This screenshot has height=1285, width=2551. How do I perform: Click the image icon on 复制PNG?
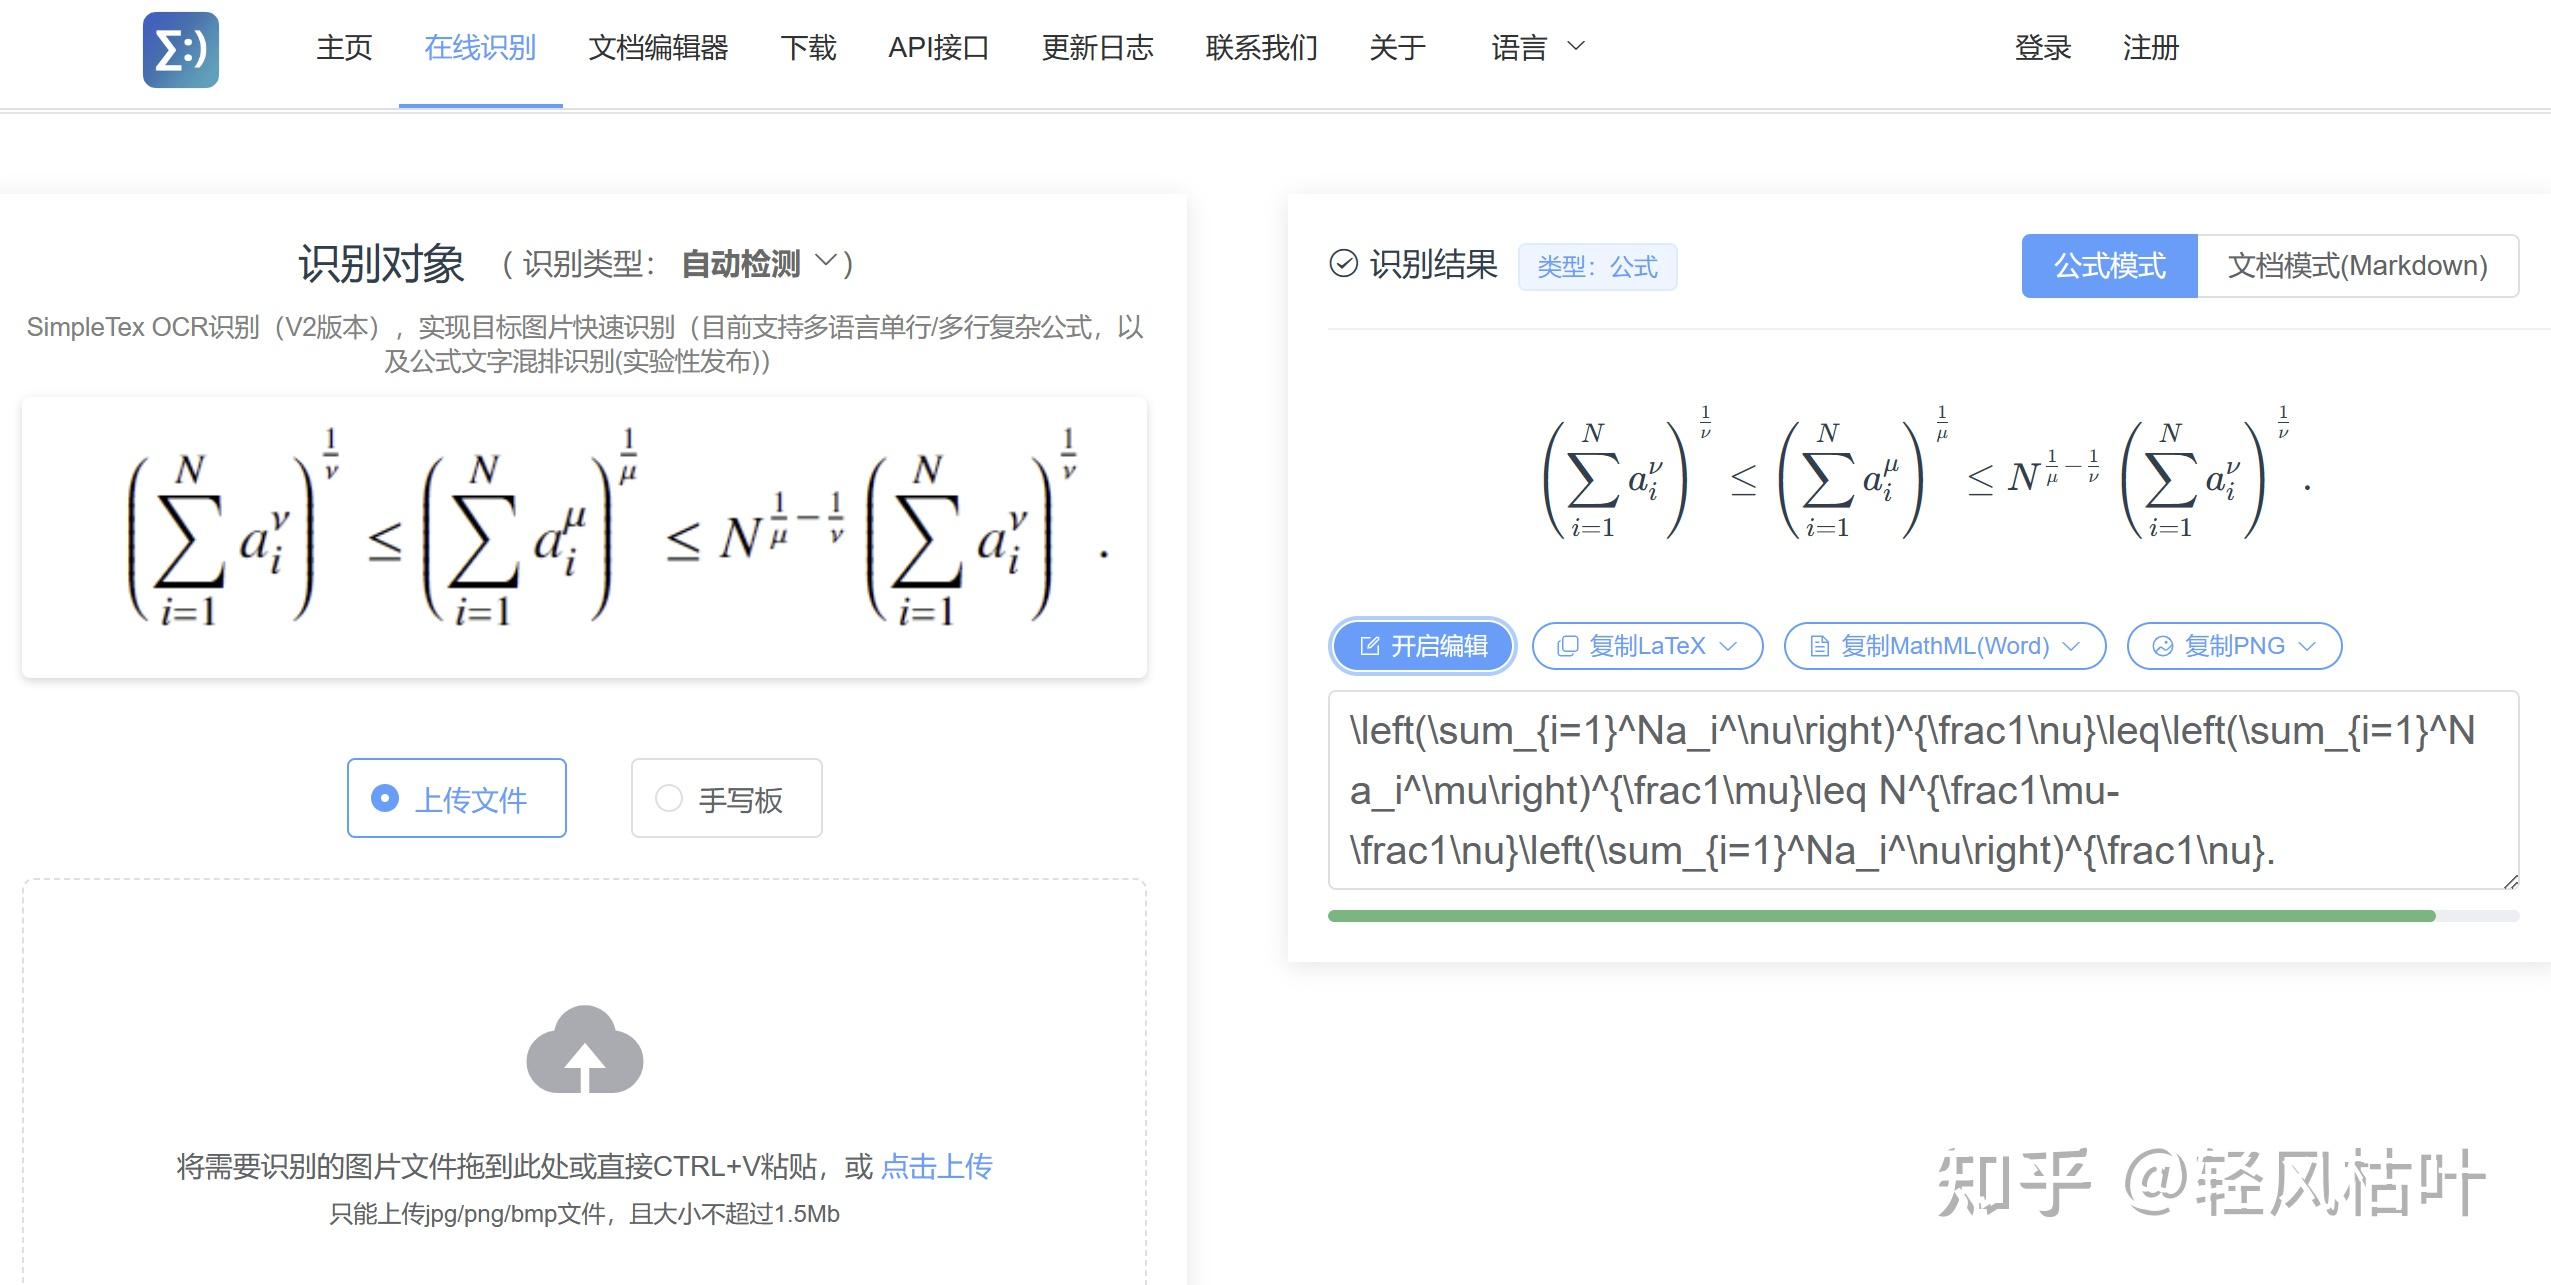click(x=2162, y=645)
